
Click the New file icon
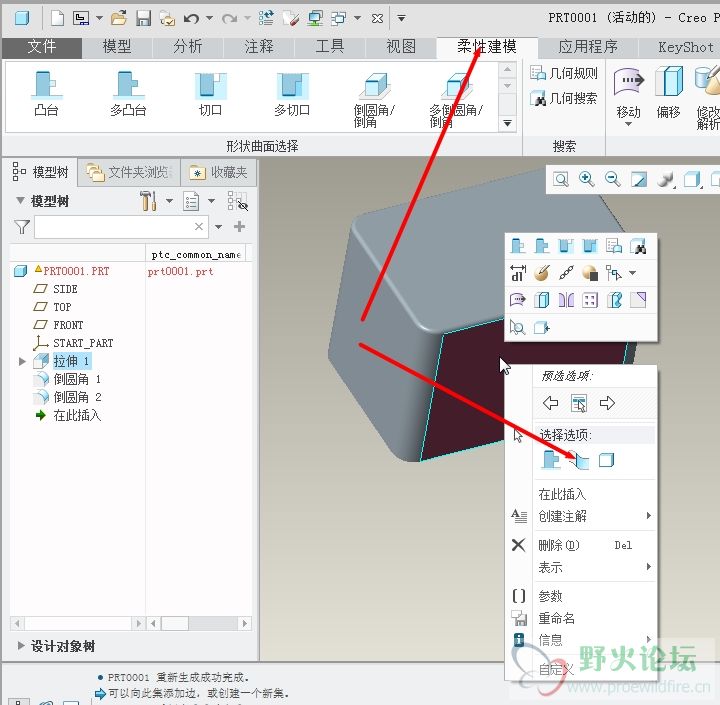coord(57,18)
